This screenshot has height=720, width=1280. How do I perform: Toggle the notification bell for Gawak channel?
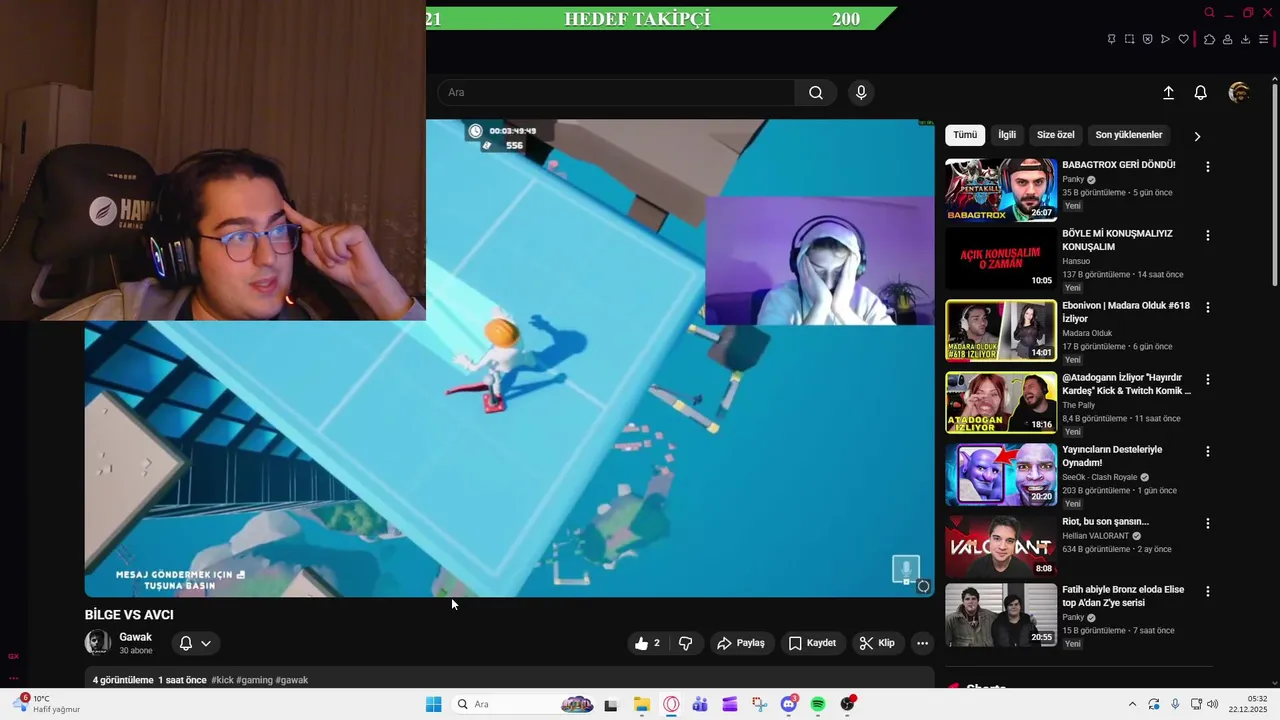[186, 643]
